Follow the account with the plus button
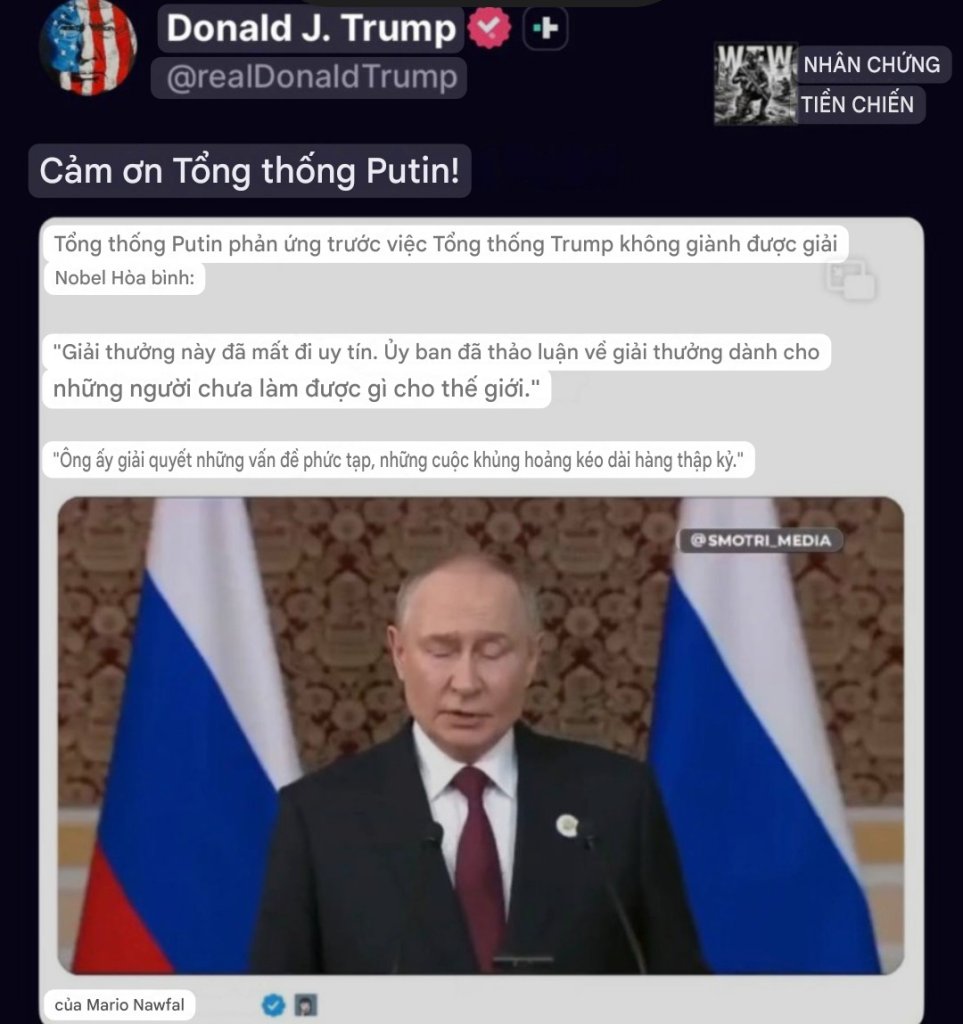This screenshot has height=1024, width=963. (x=545, y=28)
